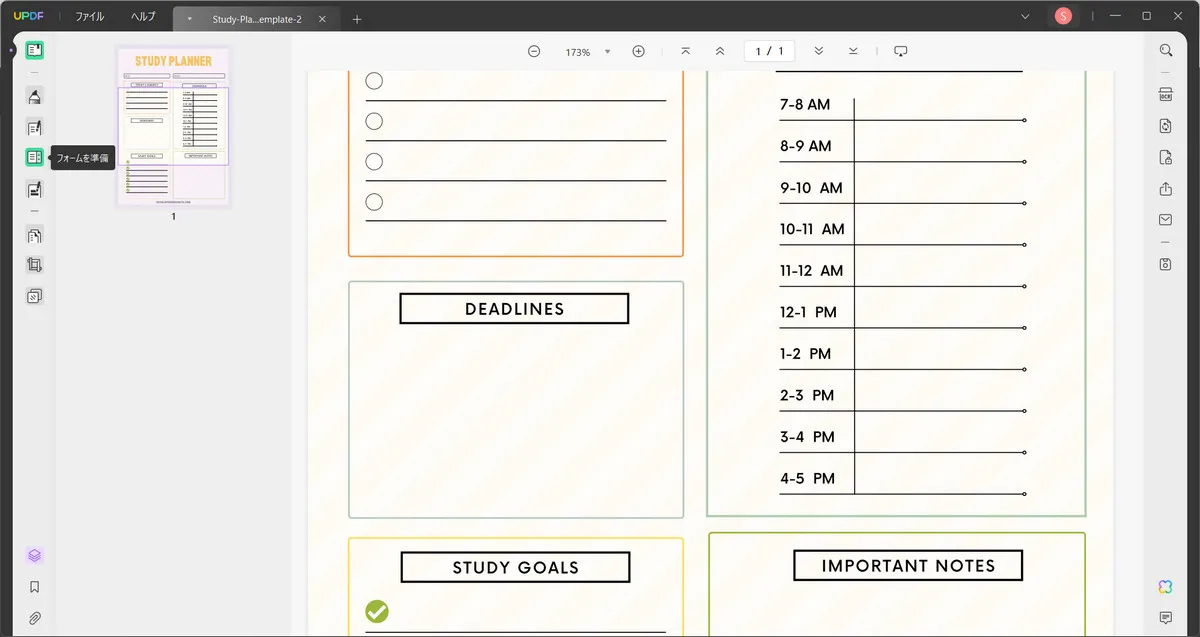Open the Prepare Form (フォームを準備) tool
Image resolution: width=1200 pixels, height=637 pixels.
pyautogui.click(x=35, y=157)
